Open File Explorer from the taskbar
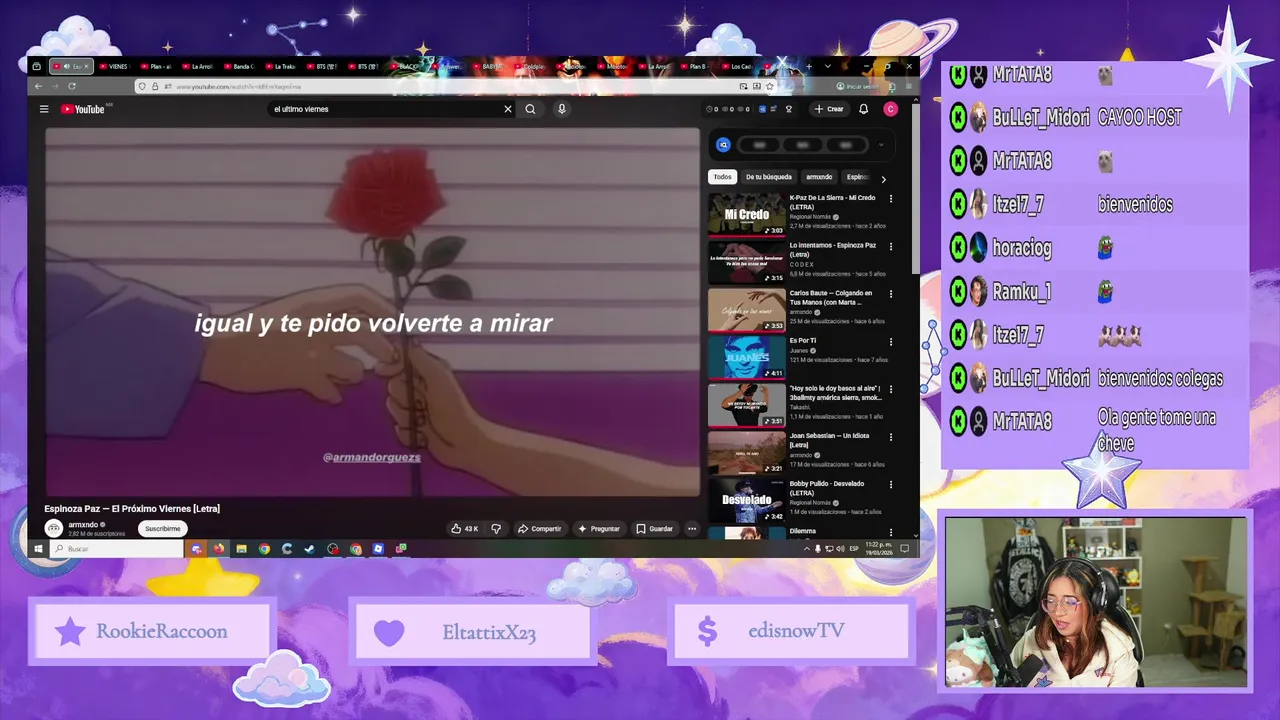 point(241,548)
